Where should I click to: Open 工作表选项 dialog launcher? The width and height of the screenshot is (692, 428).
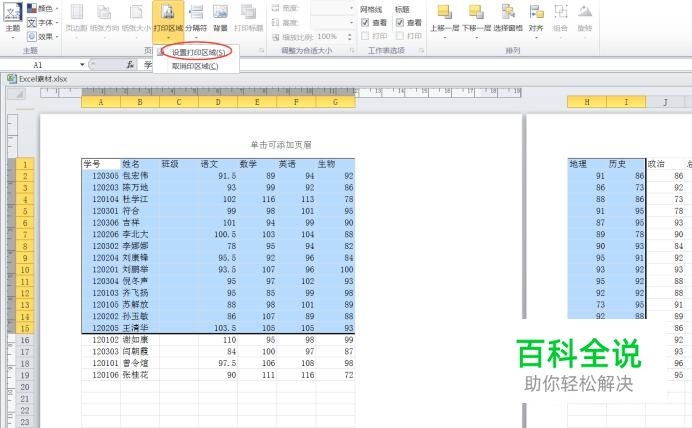421,51
